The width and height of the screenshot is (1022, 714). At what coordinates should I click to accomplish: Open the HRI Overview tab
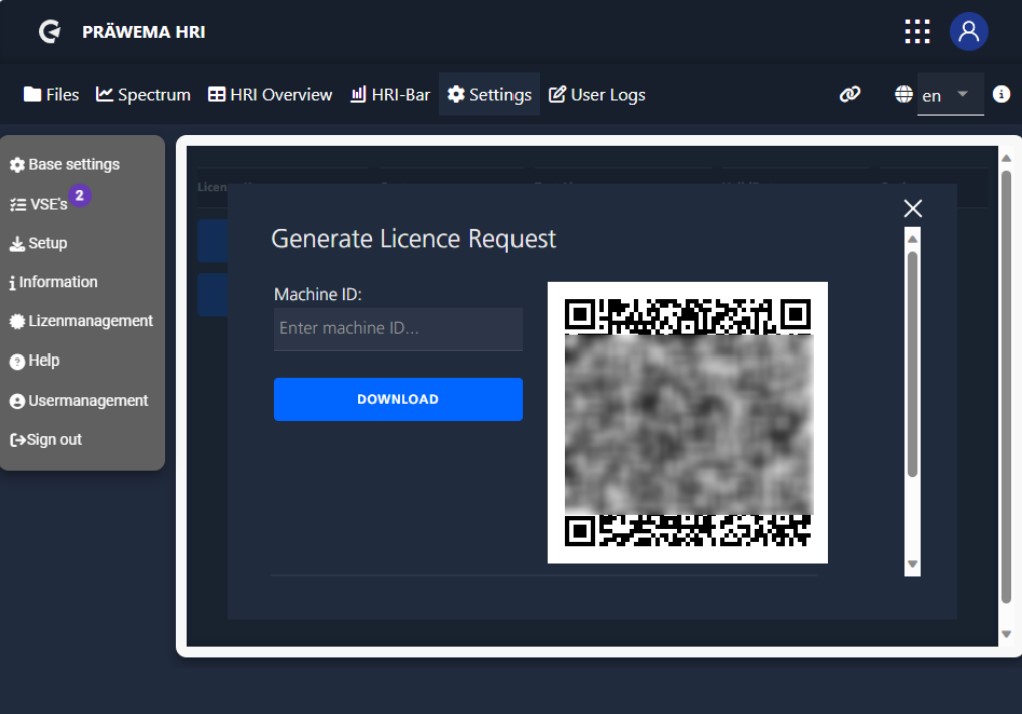pos(270,95)
